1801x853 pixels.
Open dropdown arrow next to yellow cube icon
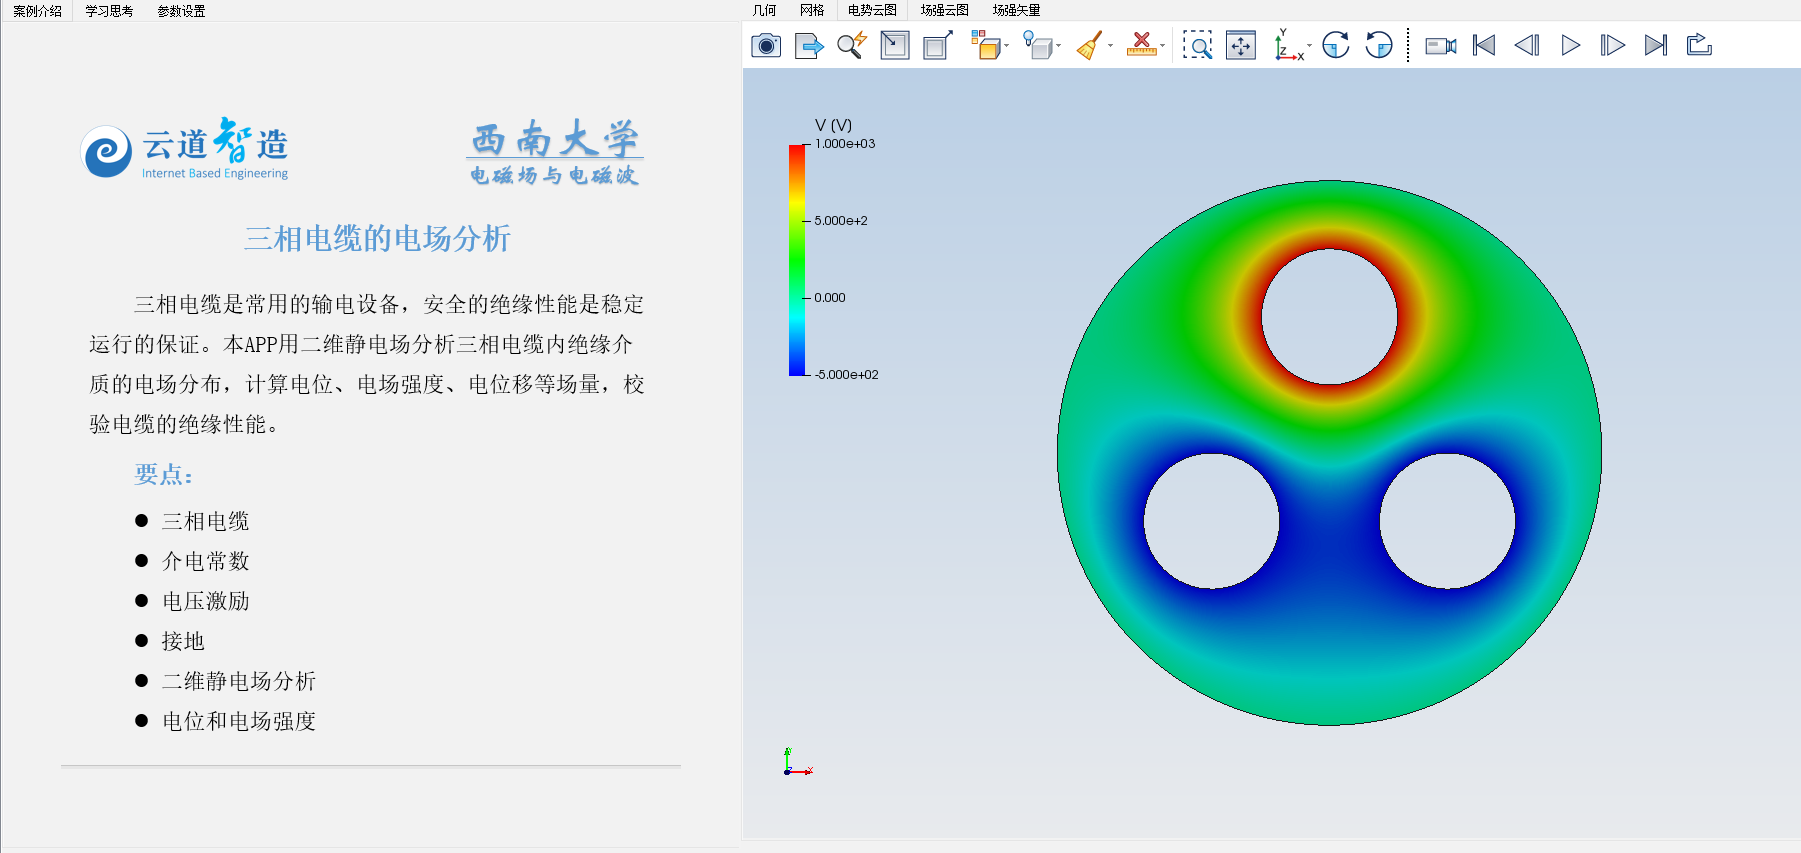coord(1006,46)
